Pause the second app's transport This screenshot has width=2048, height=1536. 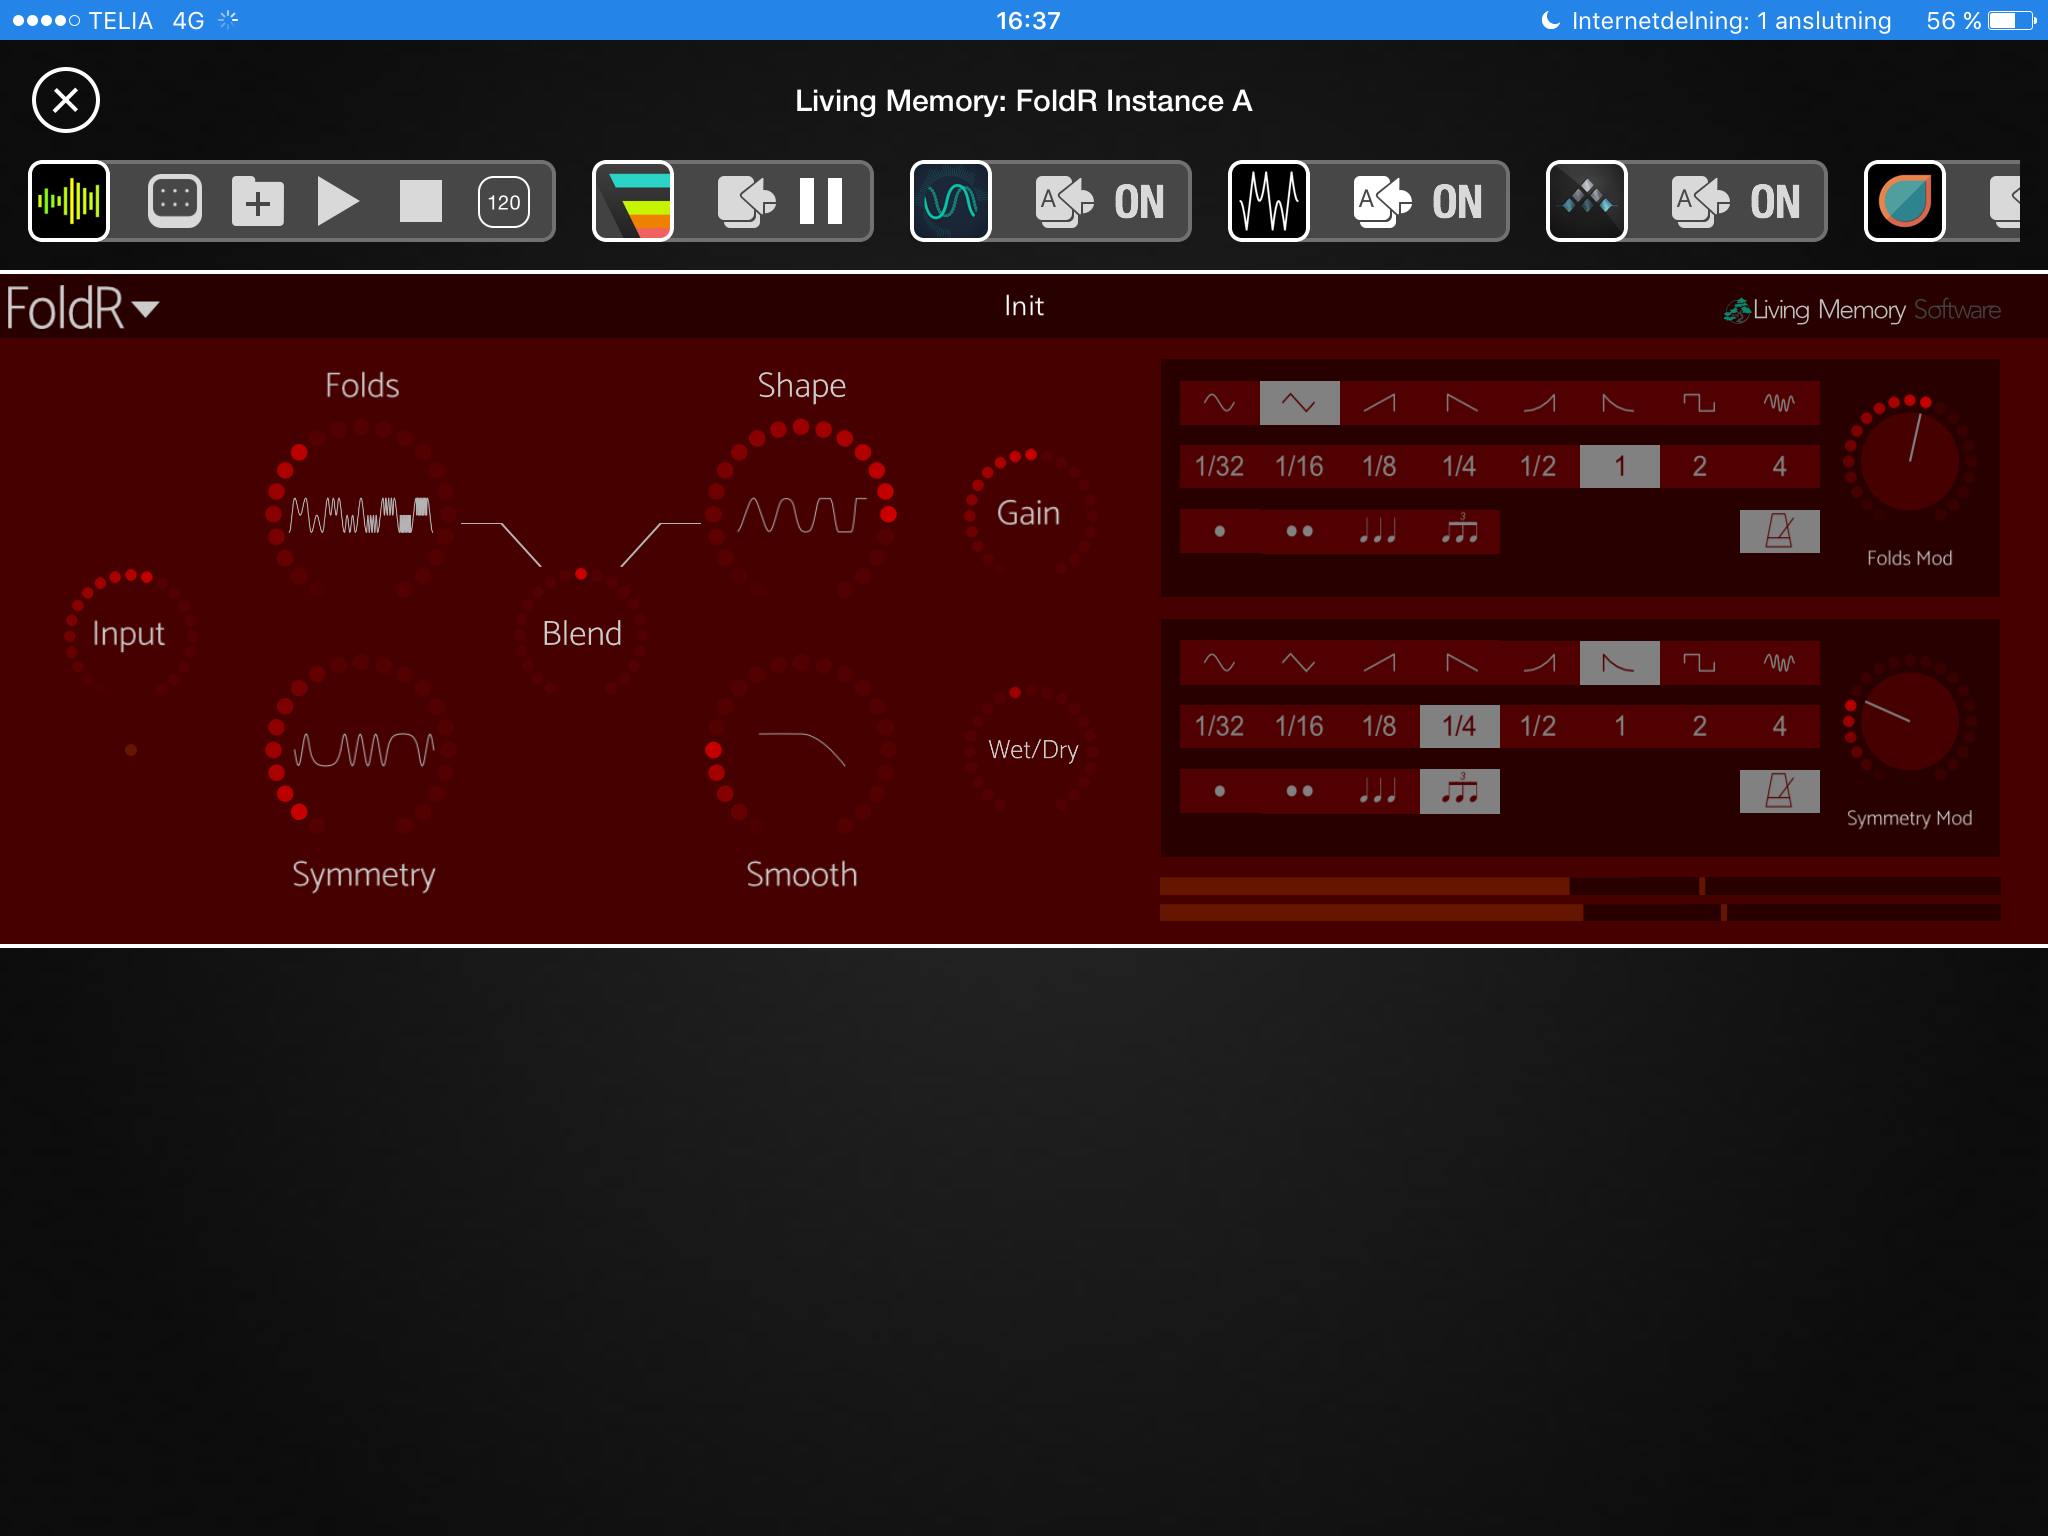pyautogui.click(x=821, y=201)
